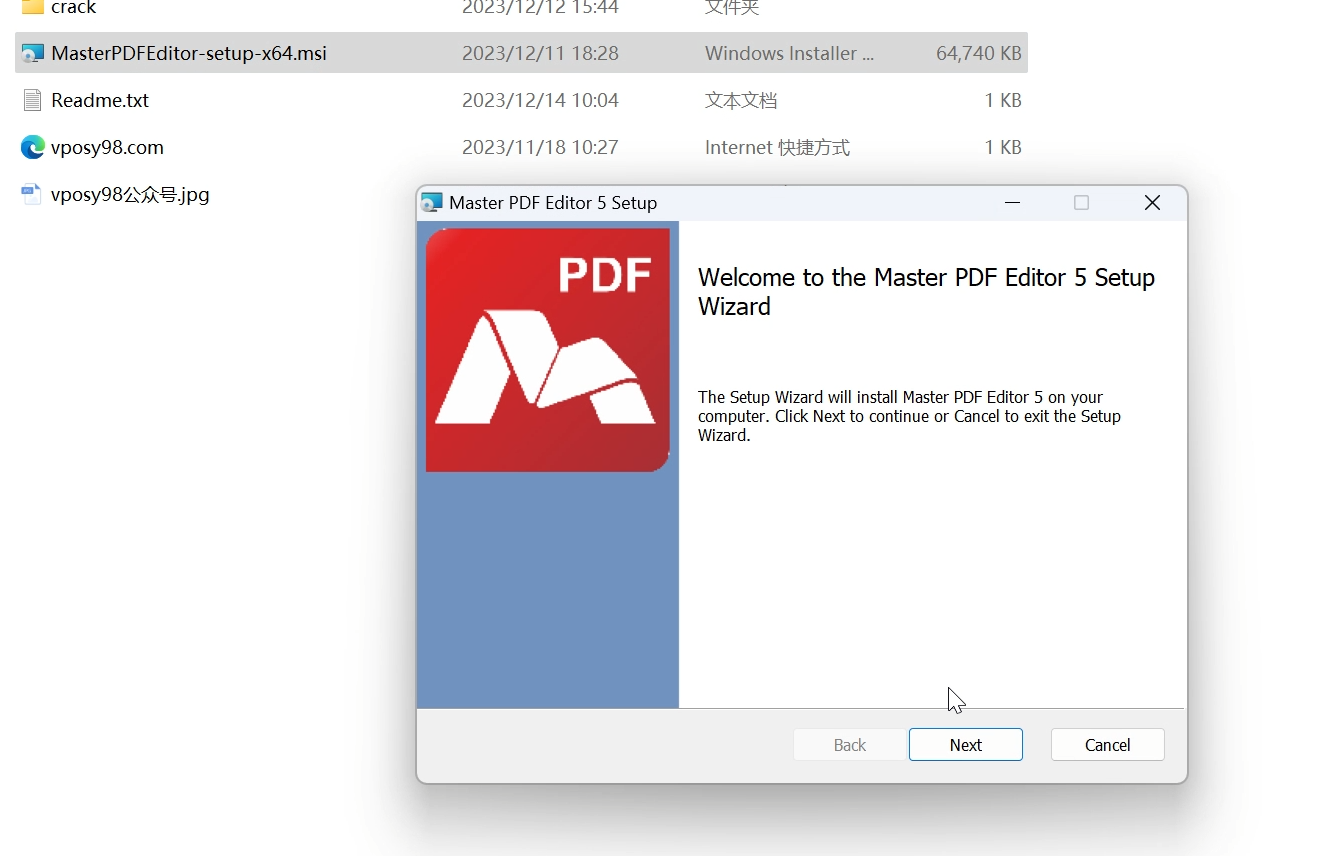Click the crack folder icon

pos(33,7)
